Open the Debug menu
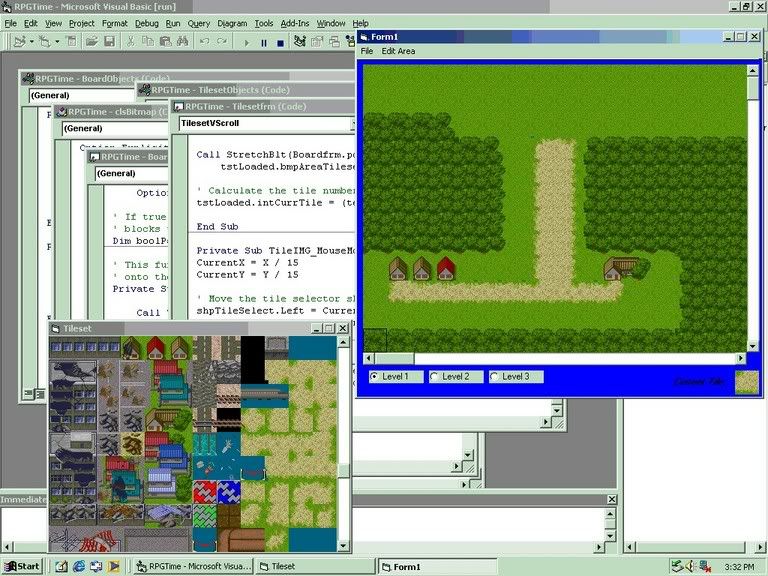 pyautogui.click(x=146, y=23)
